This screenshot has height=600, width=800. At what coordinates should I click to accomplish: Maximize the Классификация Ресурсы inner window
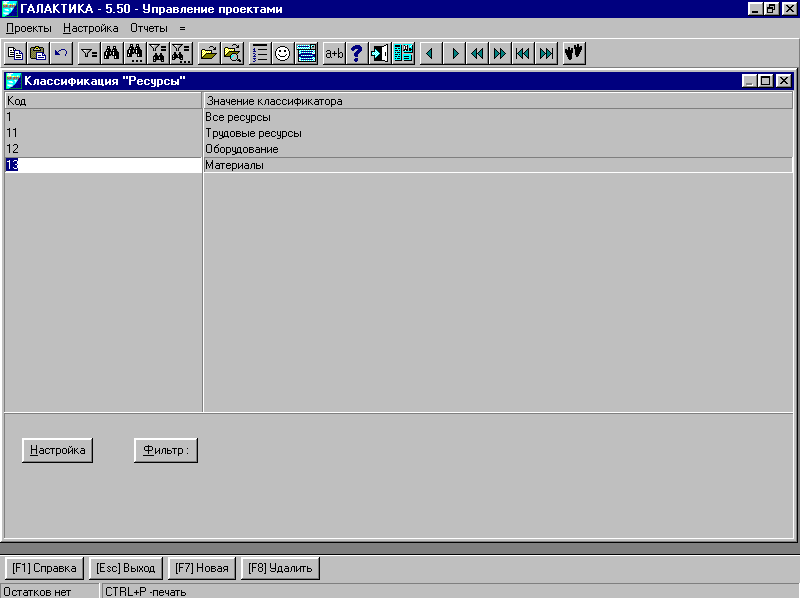click(x=766, y=81)
